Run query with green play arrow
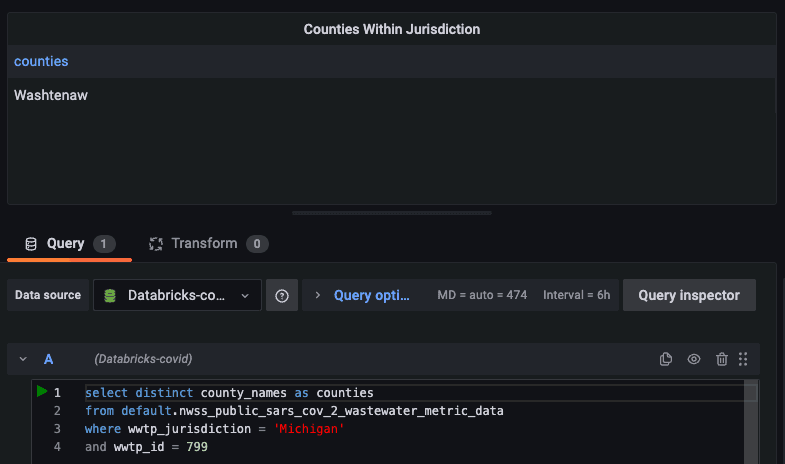This screenshot has width=785, height=464. (x=42, y=391)
